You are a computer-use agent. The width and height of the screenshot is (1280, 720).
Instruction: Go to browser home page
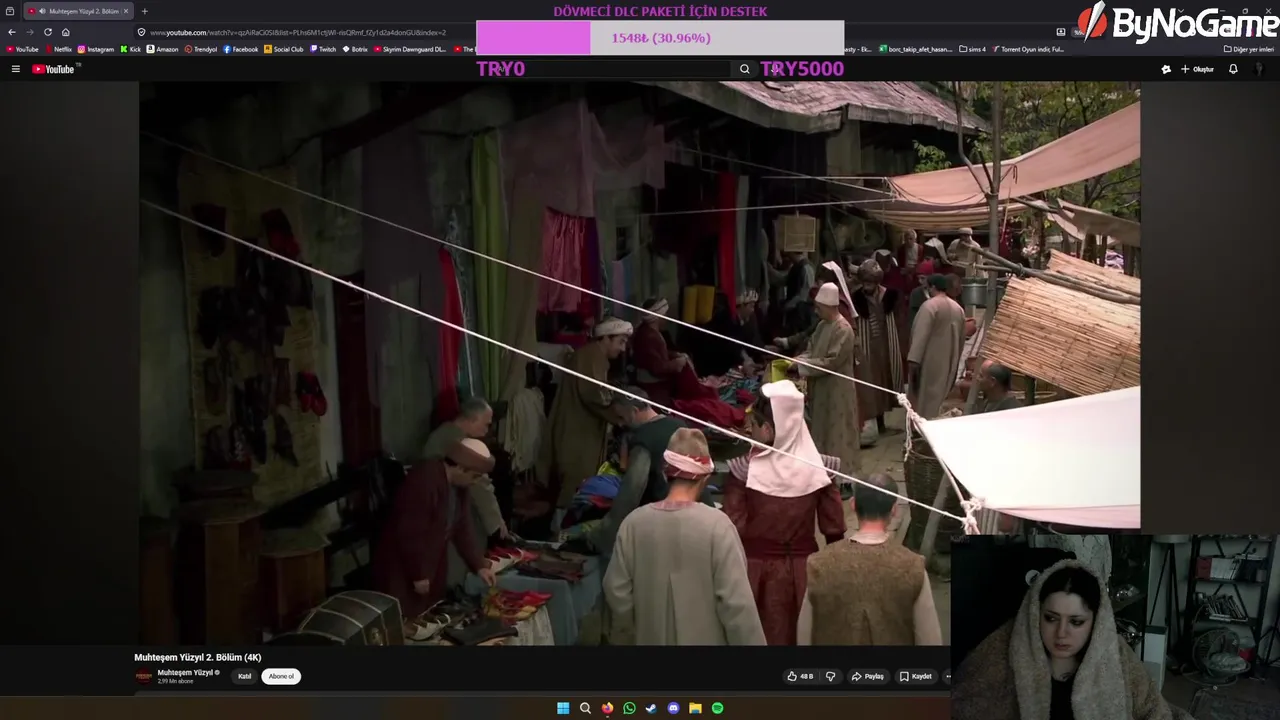[x=66, y=32]
